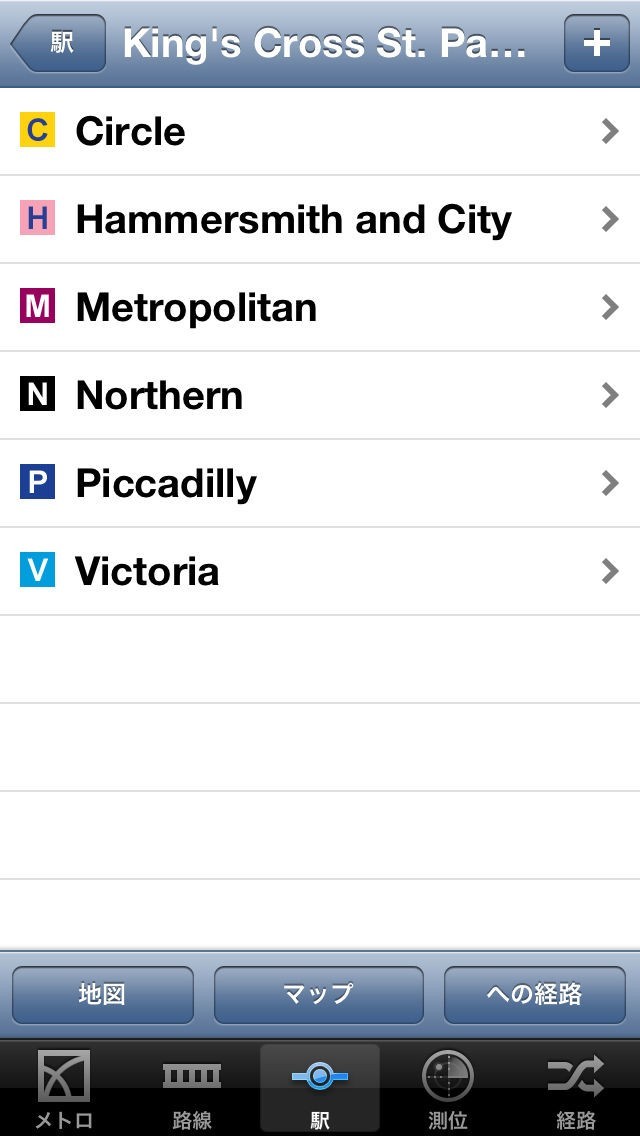
Task: Select the 駅 stations tab
Action: click(x=320, y=1090)
